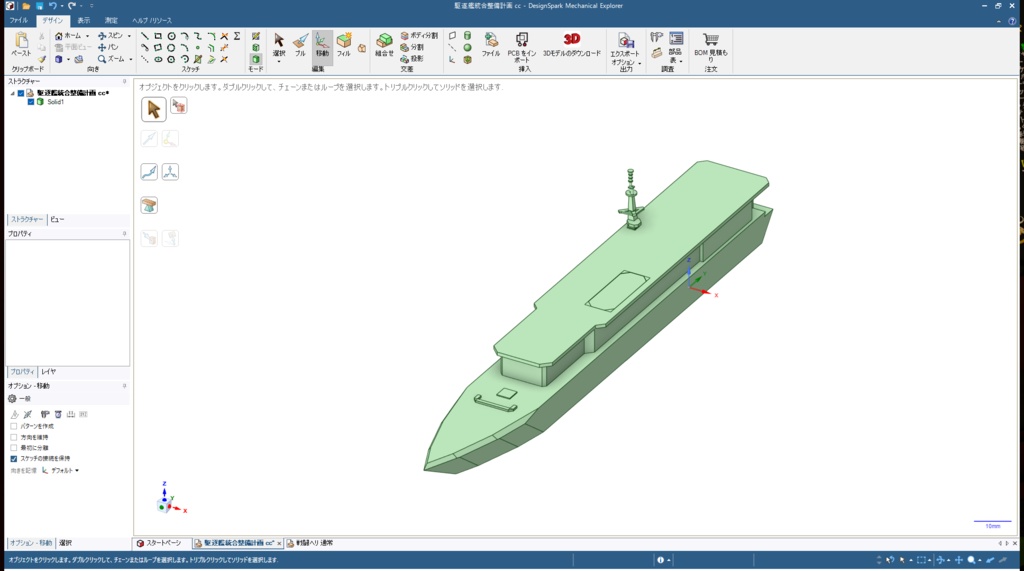Select the 投影 (Project) tool
The height and width of the screenshot is (571, 1024).
tap(412, 59)
